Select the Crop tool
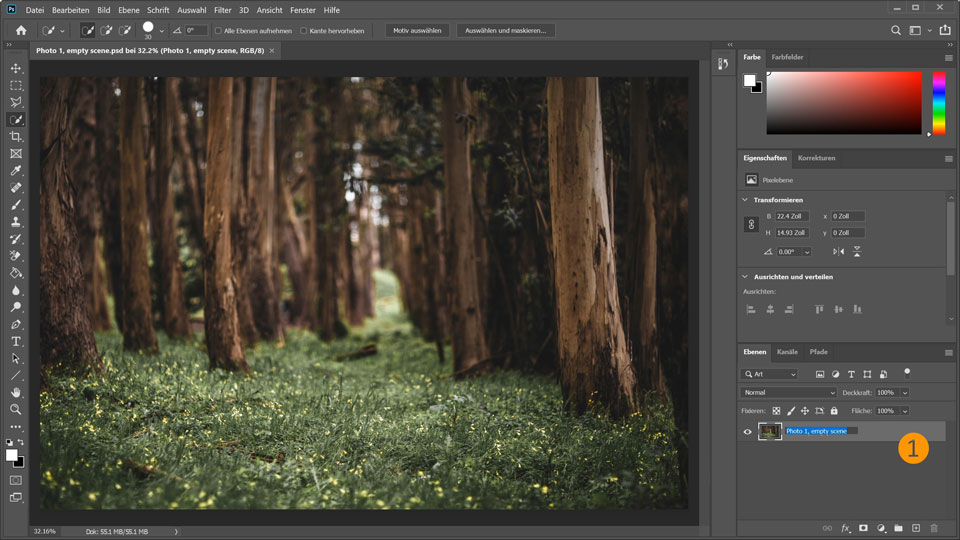Viewport: 960px width, 540px height. tap(16, 136)
